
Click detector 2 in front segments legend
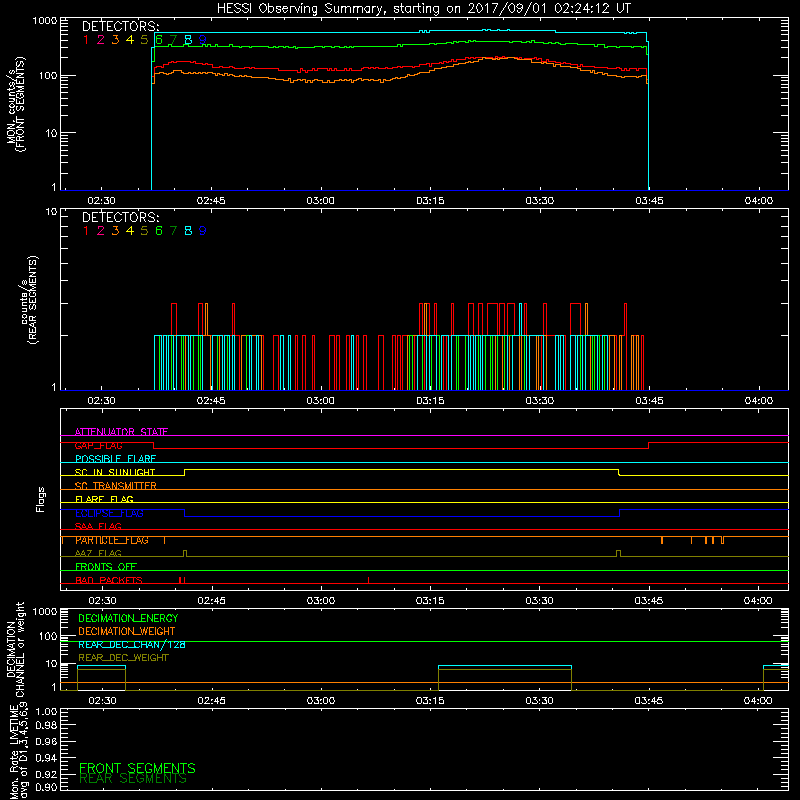pos(101,40)
